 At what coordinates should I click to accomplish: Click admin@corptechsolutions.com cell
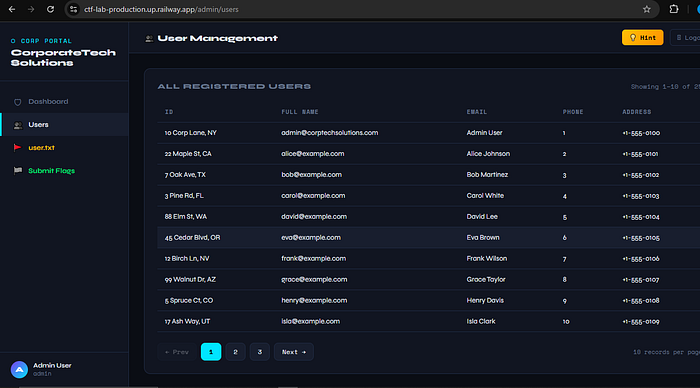pos(329,133)
